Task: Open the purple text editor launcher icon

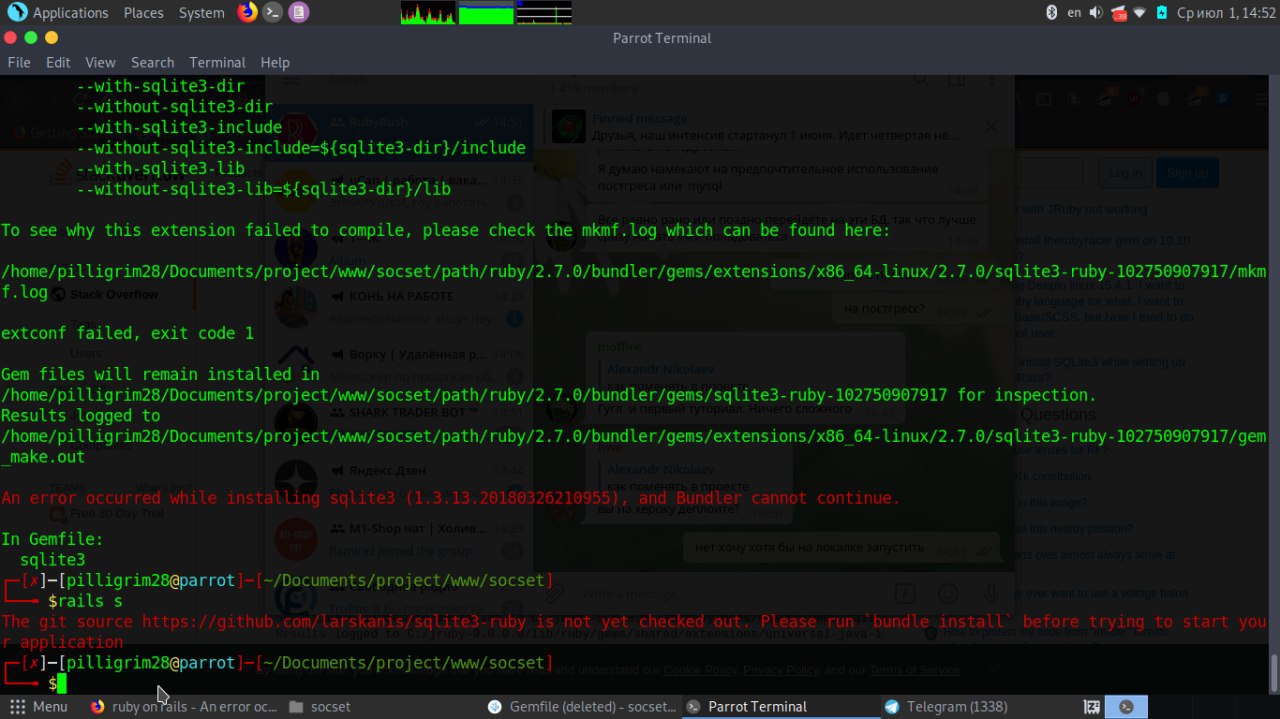Action: [x=298, y=12]
